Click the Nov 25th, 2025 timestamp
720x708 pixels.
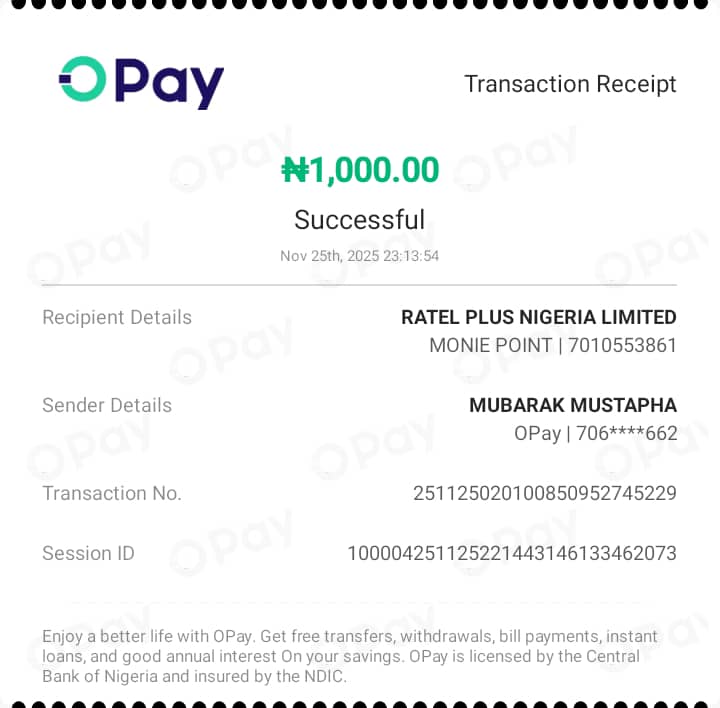pos(360,256)
